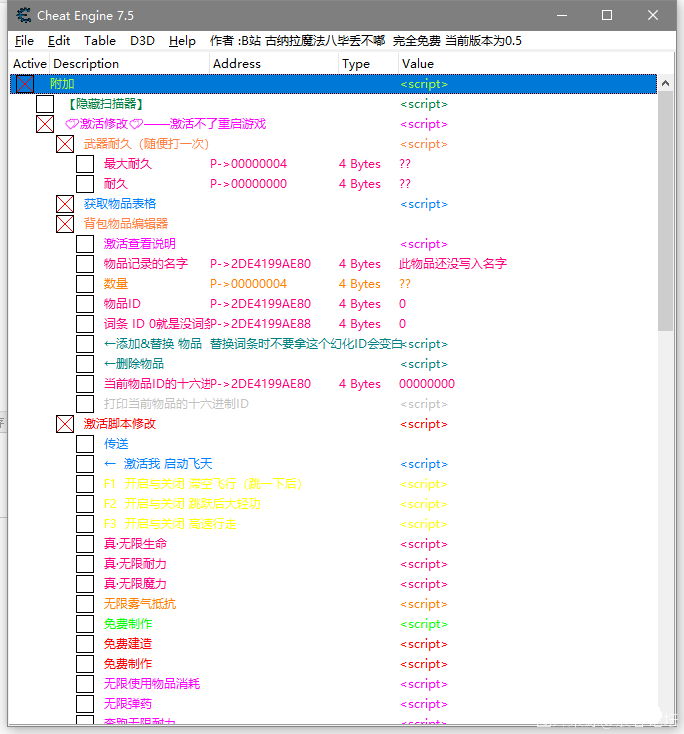Open the File menu
The width and height of the screenshot is (684, 734).
(24, 41)
